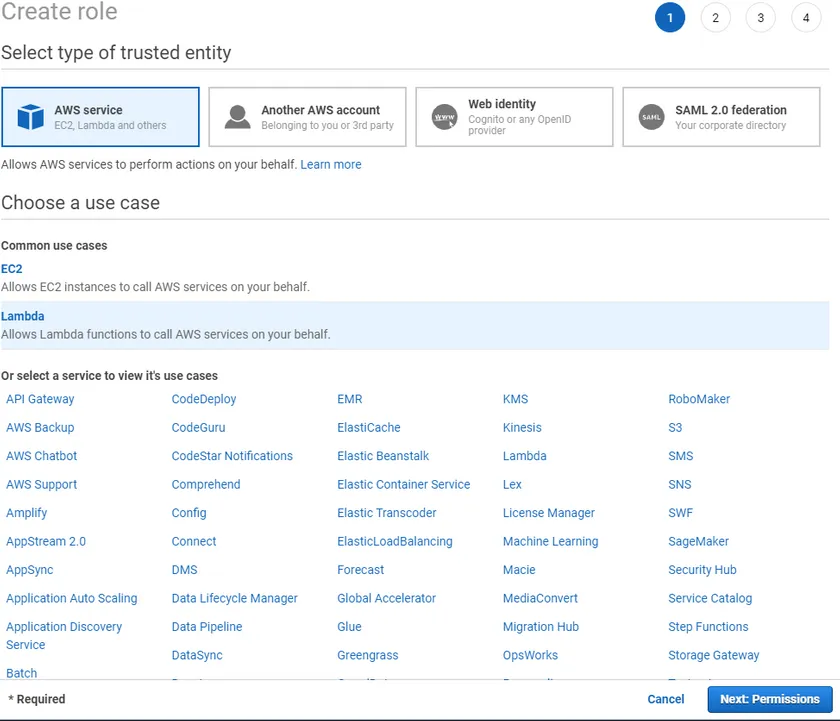
Task: Select Kinesis service
Action: [x=522, y=427]
